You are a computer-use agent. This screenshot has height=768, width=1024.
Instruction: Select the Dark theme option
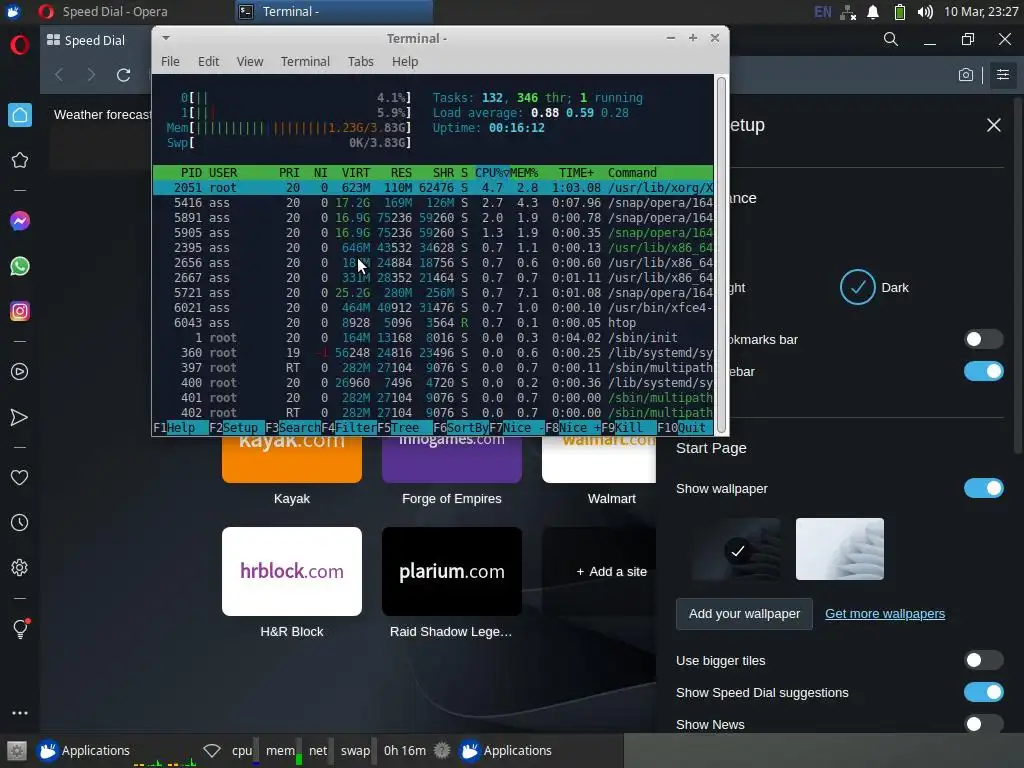point(874,287)
